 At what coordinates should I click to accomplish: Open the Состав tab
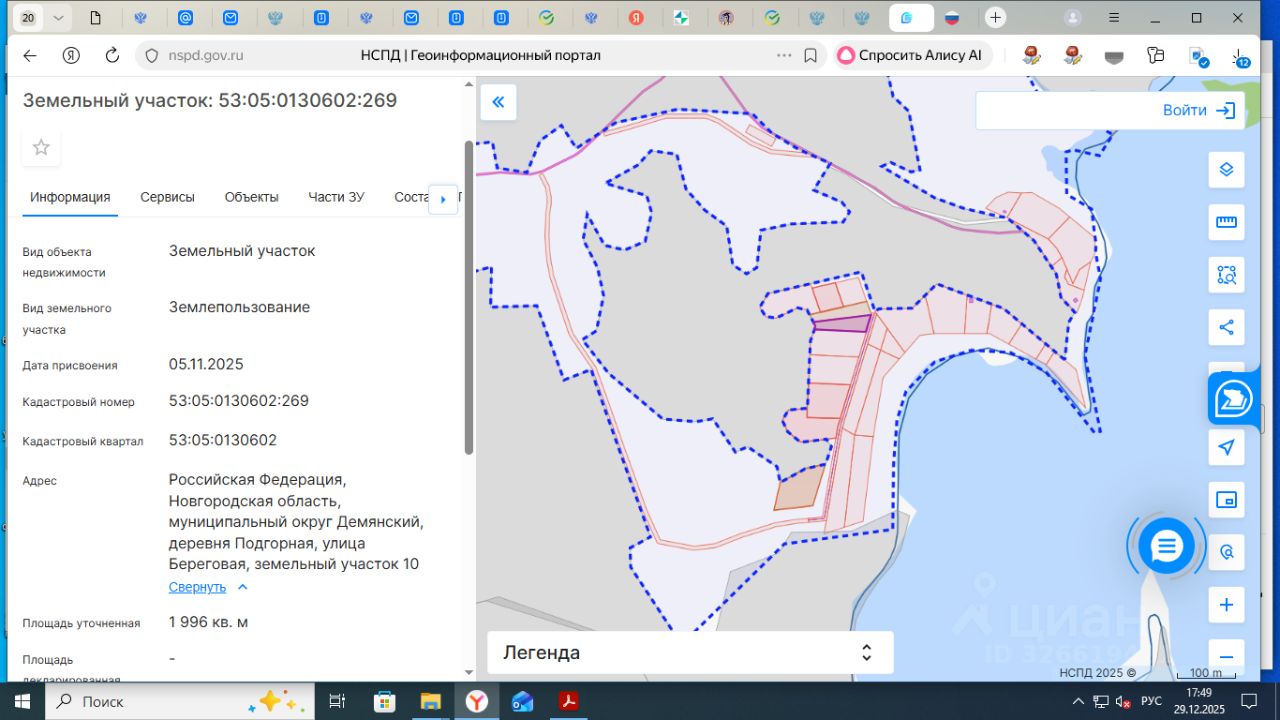(412, 197)
